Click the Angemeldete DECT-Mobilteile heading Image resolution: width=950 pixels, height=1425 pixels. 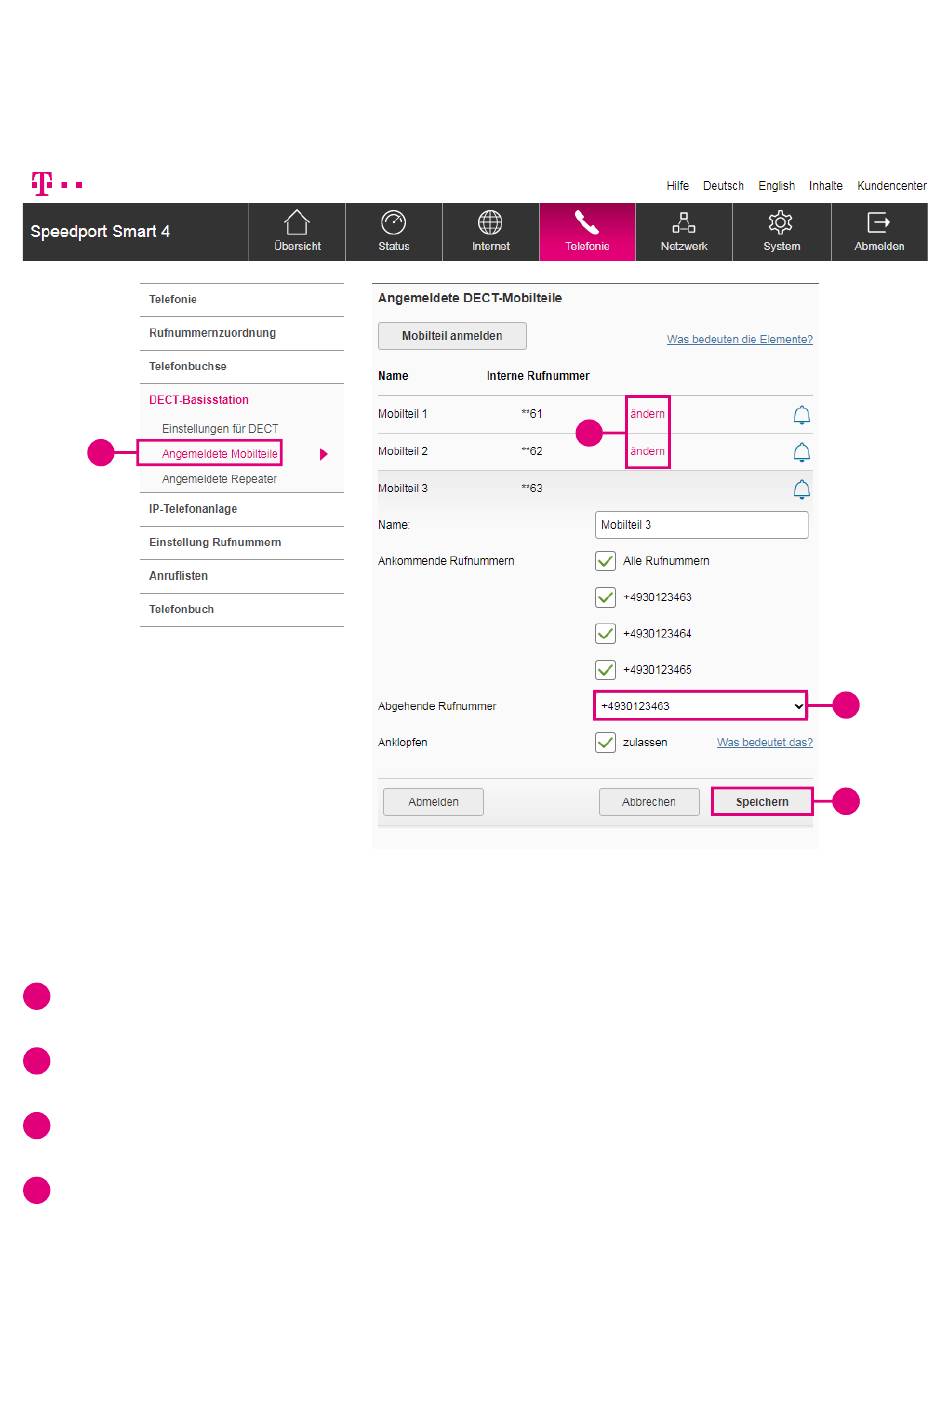pos(470,298)
